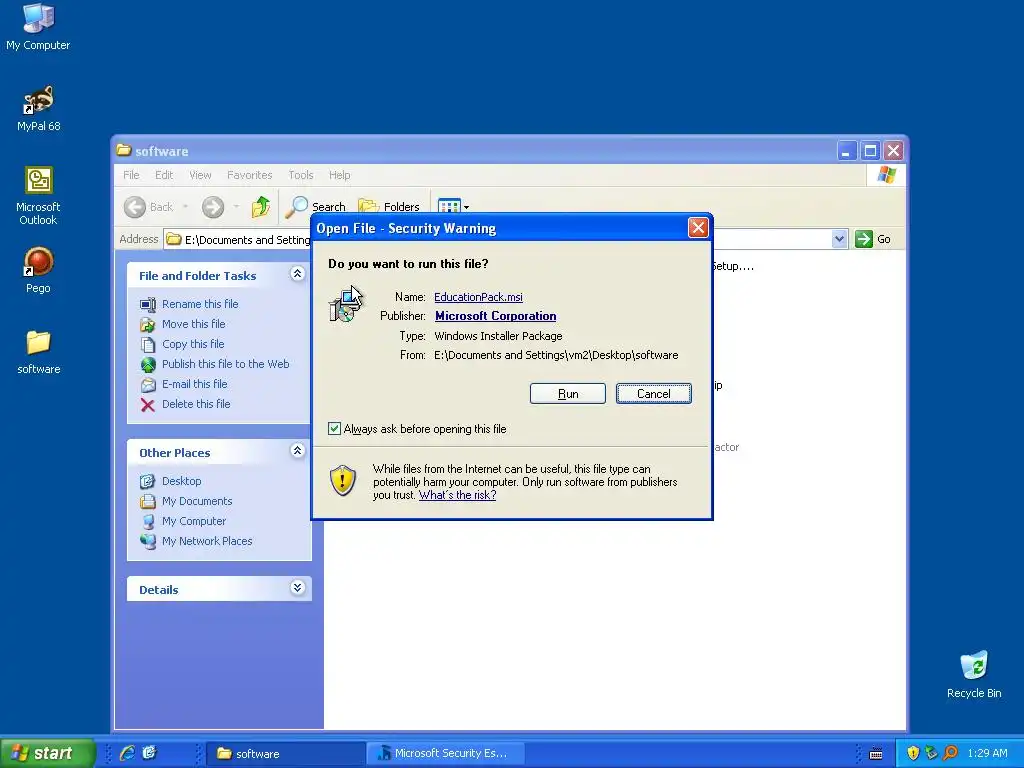
Task: Open the Help menu in software window
Action: click(339, 175)
